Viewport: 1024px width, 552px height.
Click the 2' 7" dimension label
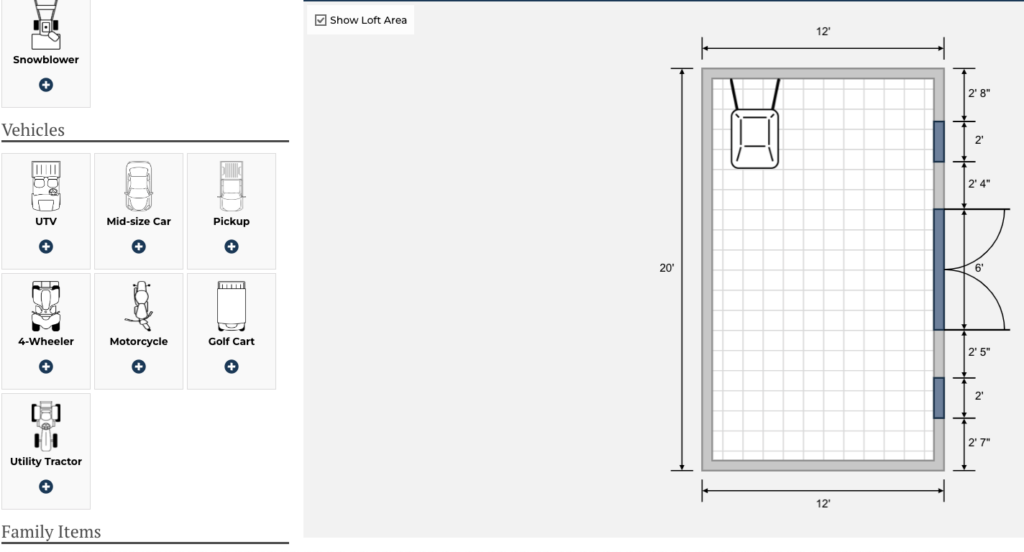coord(979,443)
